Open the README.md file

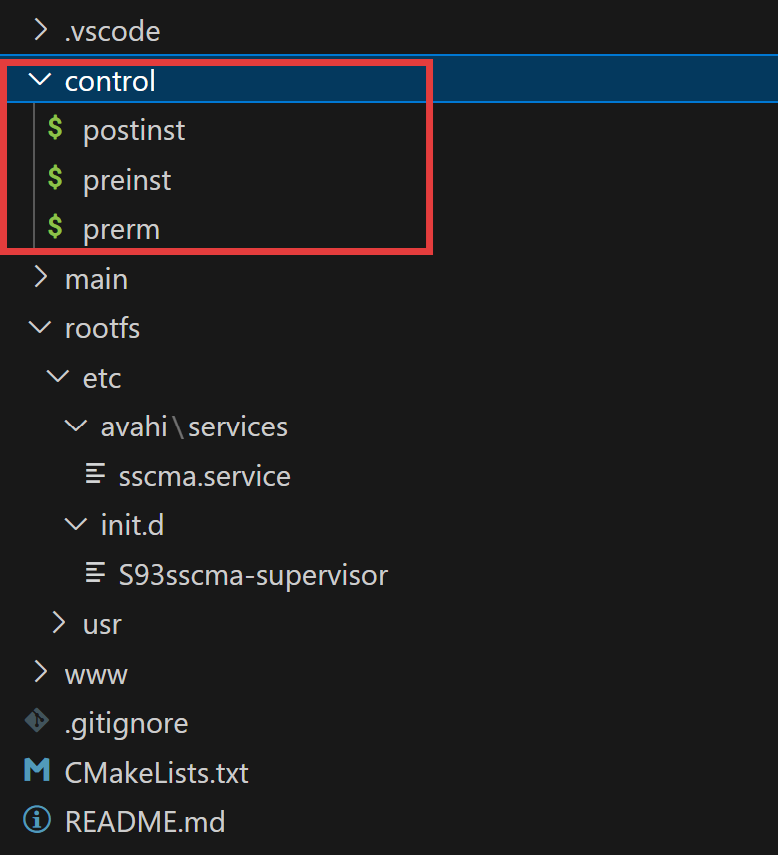[x=145, y=822]
